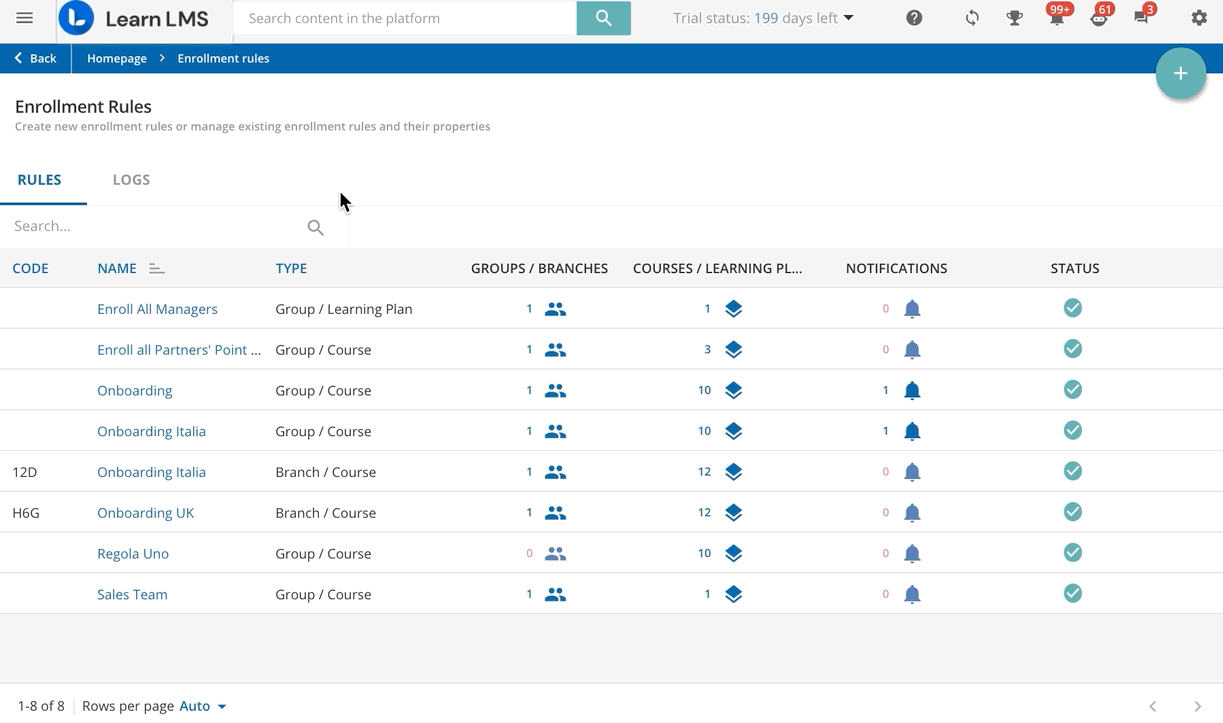Toggle status of Sales Team rule
Viewport: 1223px width, 723px height.
click(x=1073, y=594)
